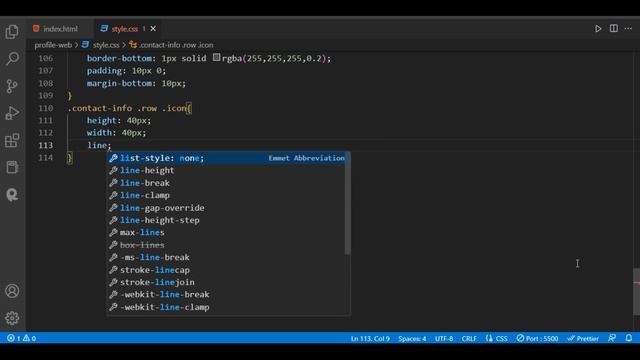Open the Extensions view
This screenshot has height=360, width=640.
tap(12, 140)
